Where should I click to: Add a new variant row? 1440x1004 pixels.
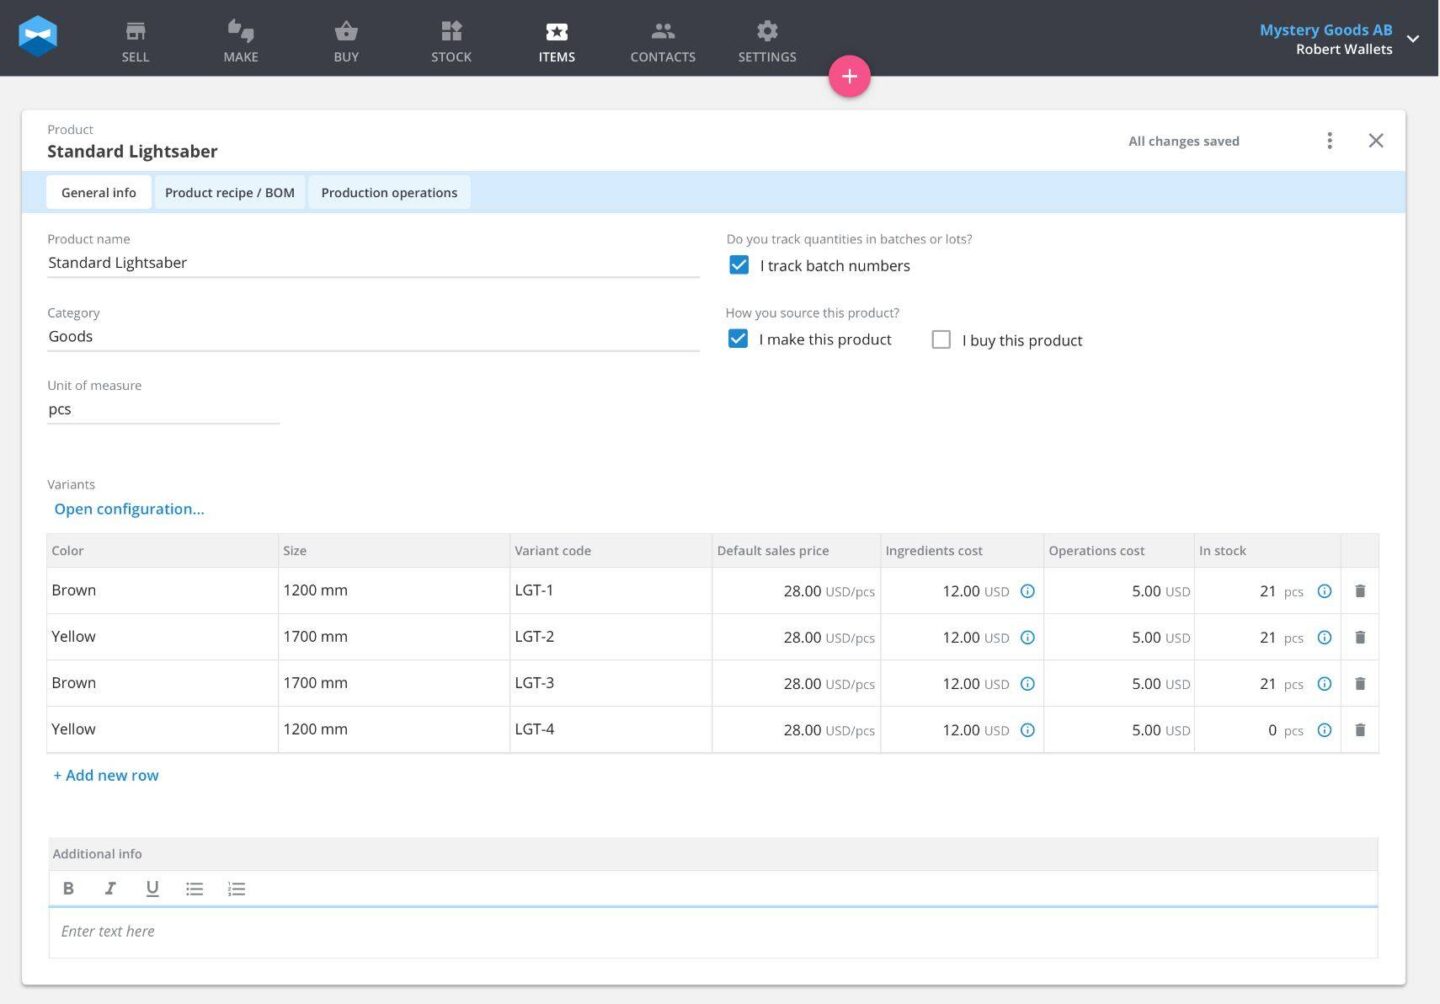pos(105,774)
